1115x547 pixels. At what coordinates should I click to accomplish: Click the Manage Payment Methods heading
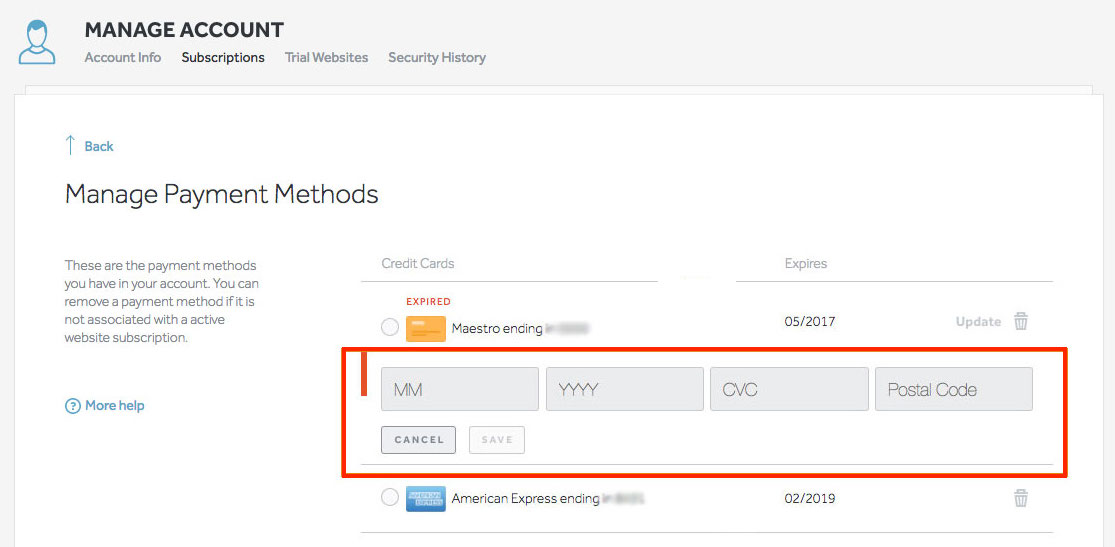(221, 193)
